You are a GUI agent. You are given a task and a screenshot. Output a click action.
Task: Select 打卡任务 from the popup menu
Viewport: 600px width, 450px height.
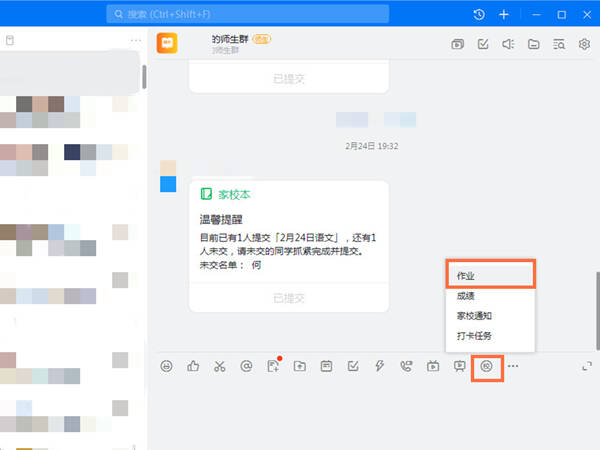(491, 336)
